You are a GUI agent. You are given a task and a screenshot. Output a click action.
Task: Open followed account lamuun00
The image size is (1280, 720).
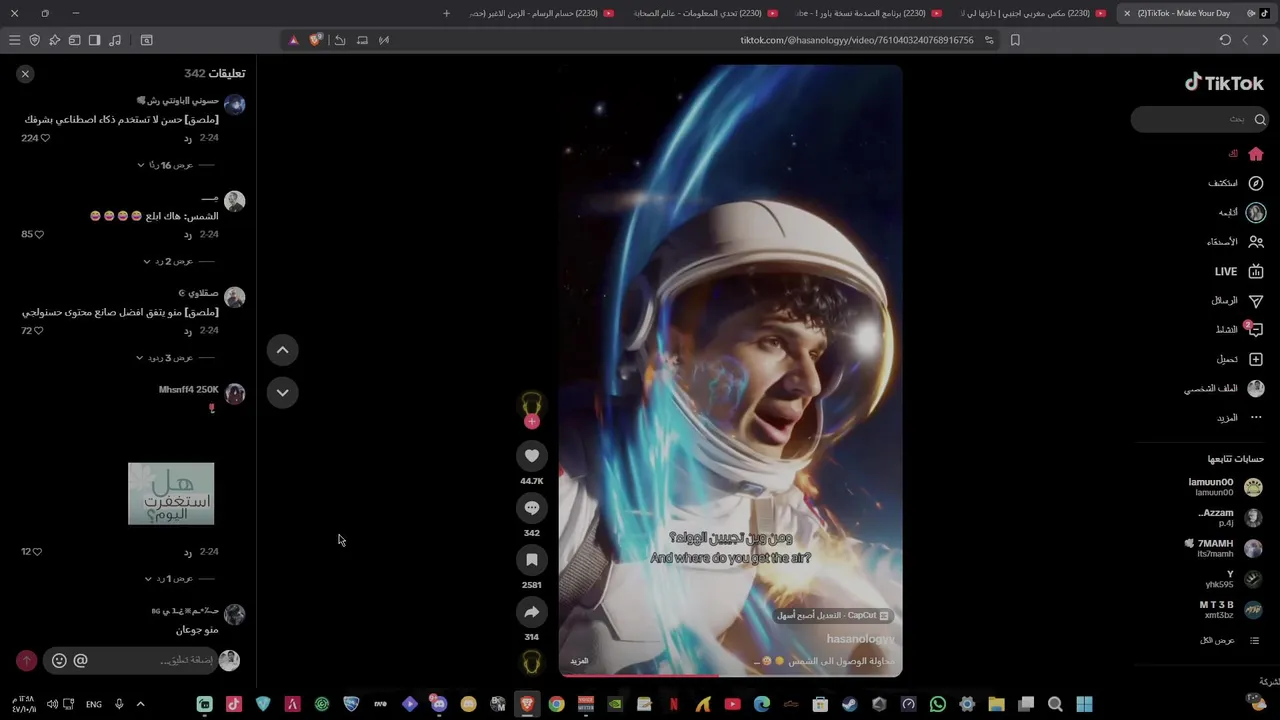coord(1224,487)
